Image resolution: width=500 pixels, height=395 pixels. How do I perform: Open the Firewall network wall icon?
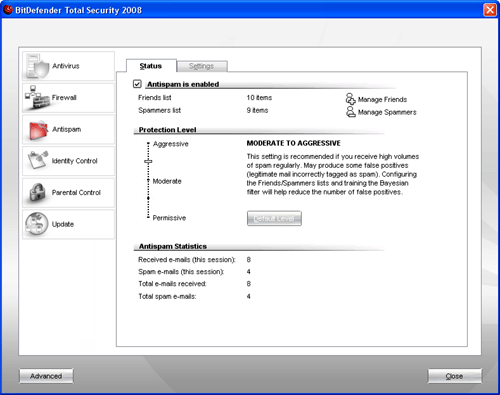[37, 98]
